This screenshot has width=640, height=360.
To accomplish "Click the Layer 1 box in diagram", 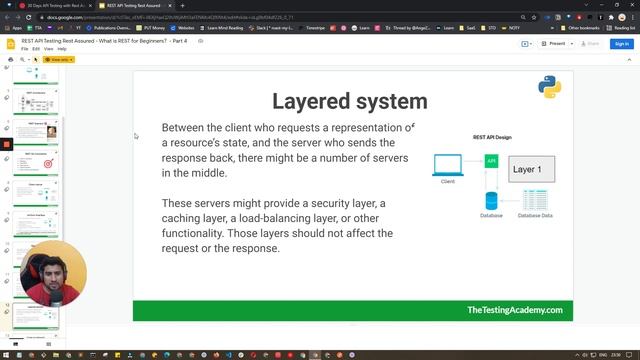I will click(x=531, y=169).
